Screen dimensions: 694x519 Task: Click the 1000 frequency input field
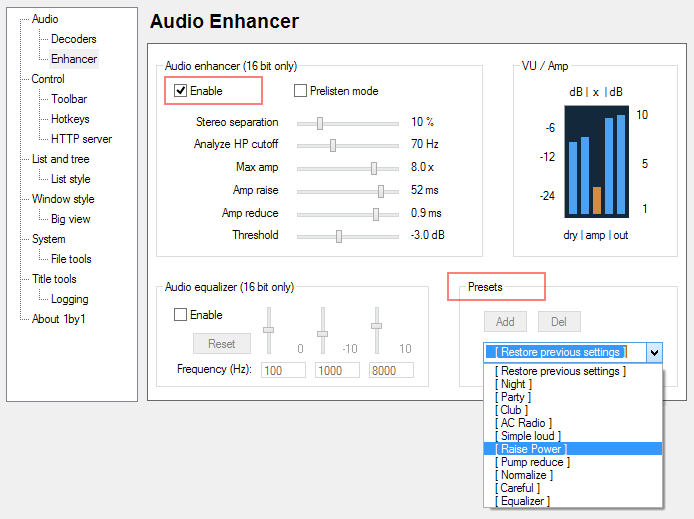337,370
